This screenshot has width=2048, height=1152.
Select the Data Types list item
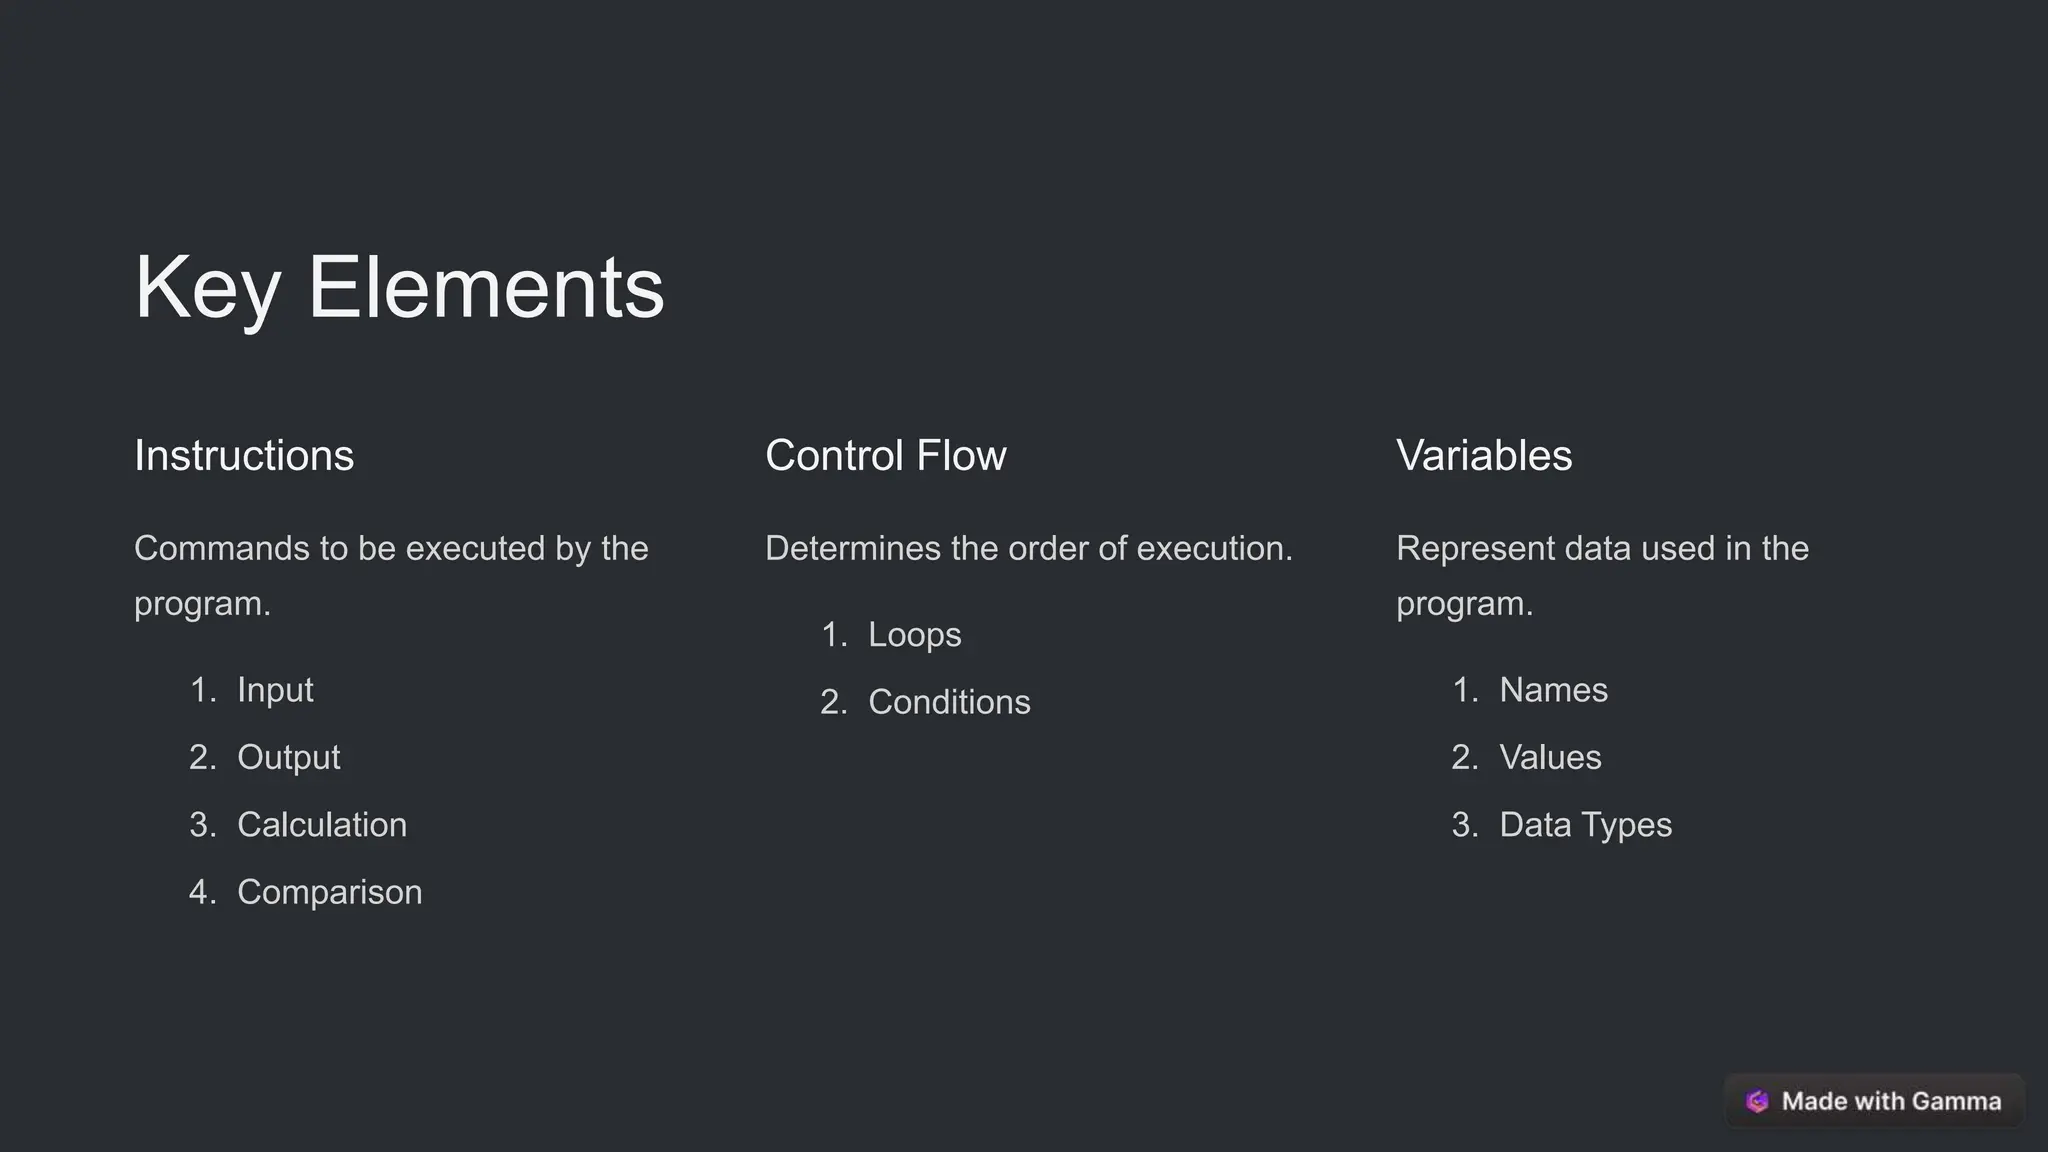tap(1585, 825)
